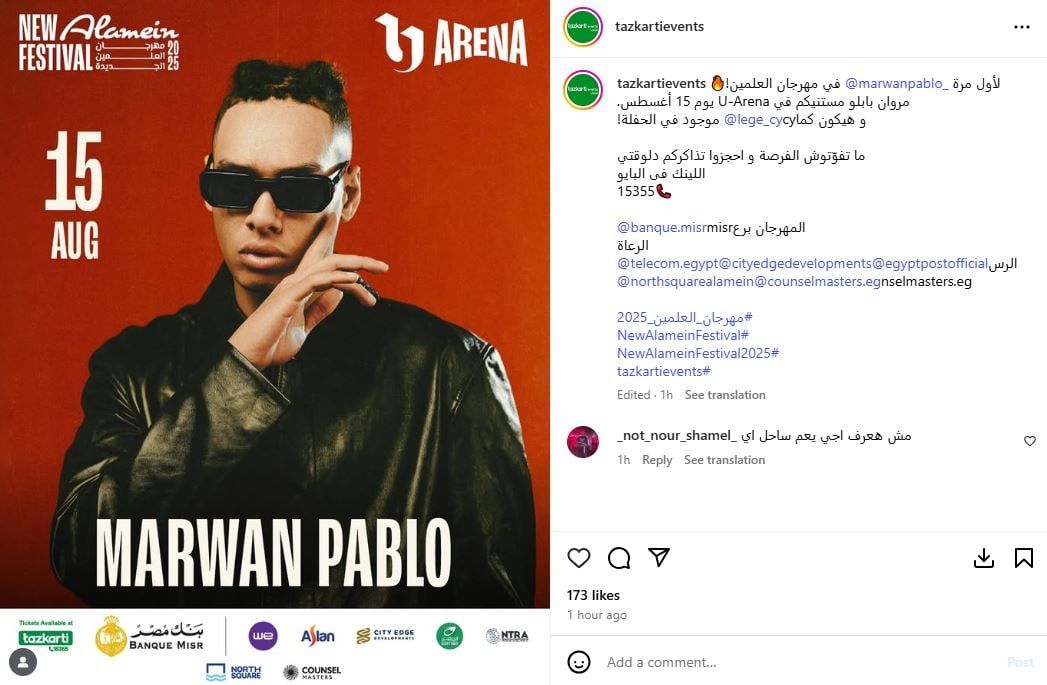Like the _not_nour_shamel_ comment
This screenshot has height=685, width=1047.
tap(1030, 441)
